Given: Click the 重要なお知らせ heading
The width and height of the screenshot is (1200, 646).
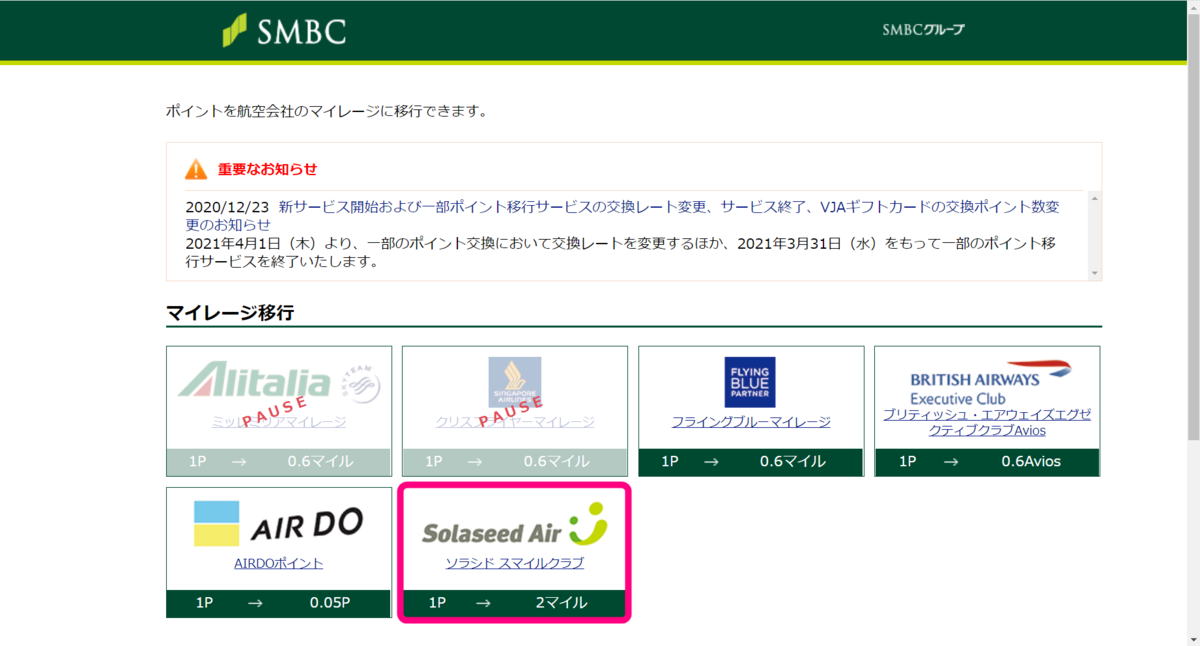Looking at the screenshot, I should (268, 169).
